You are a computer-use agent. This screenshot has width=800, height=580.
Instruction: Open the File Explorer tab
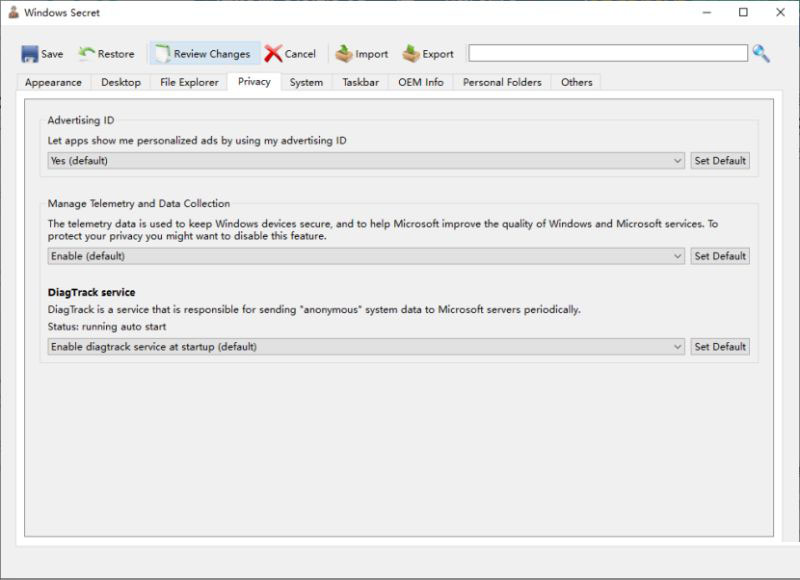[x=189, y=82]
